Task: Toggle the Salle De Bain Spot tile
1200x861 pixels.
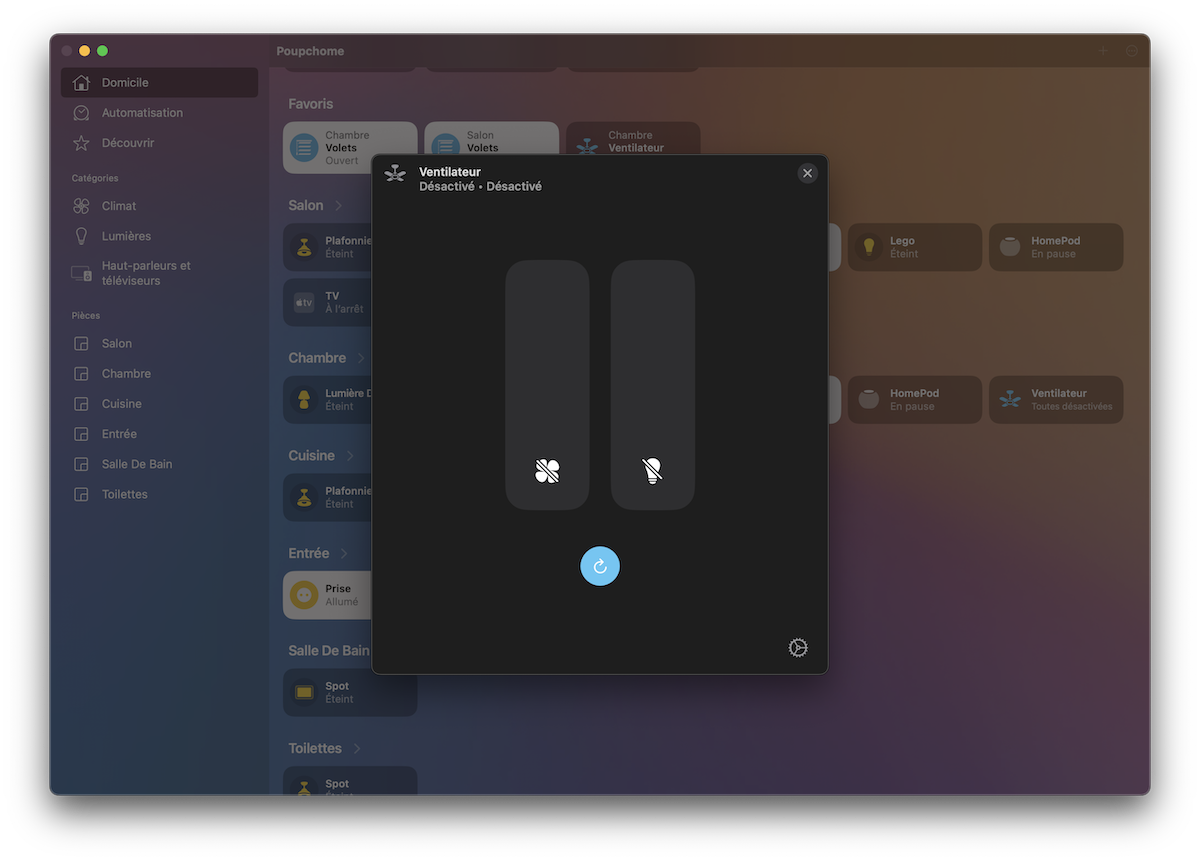Action: (x=350, y=692)
